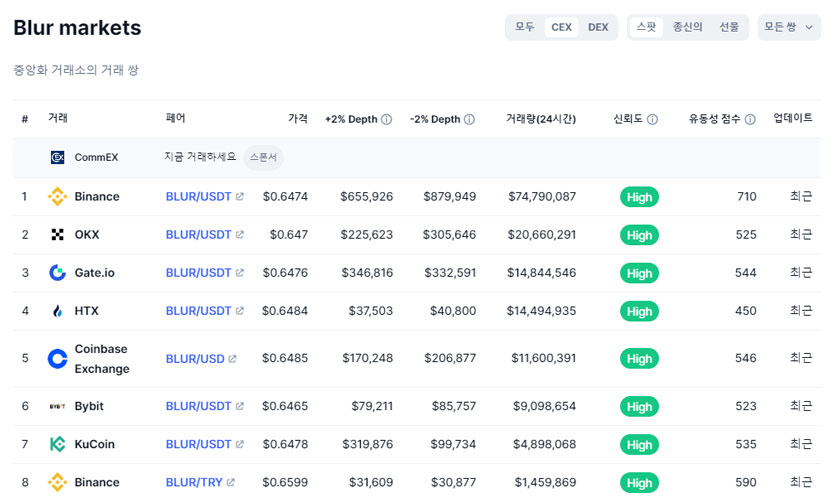Open the 모든 쌍 pairs dropdown
Image resolution: width=840 pixels, height=500 pixels.
[x=789, y=27]
